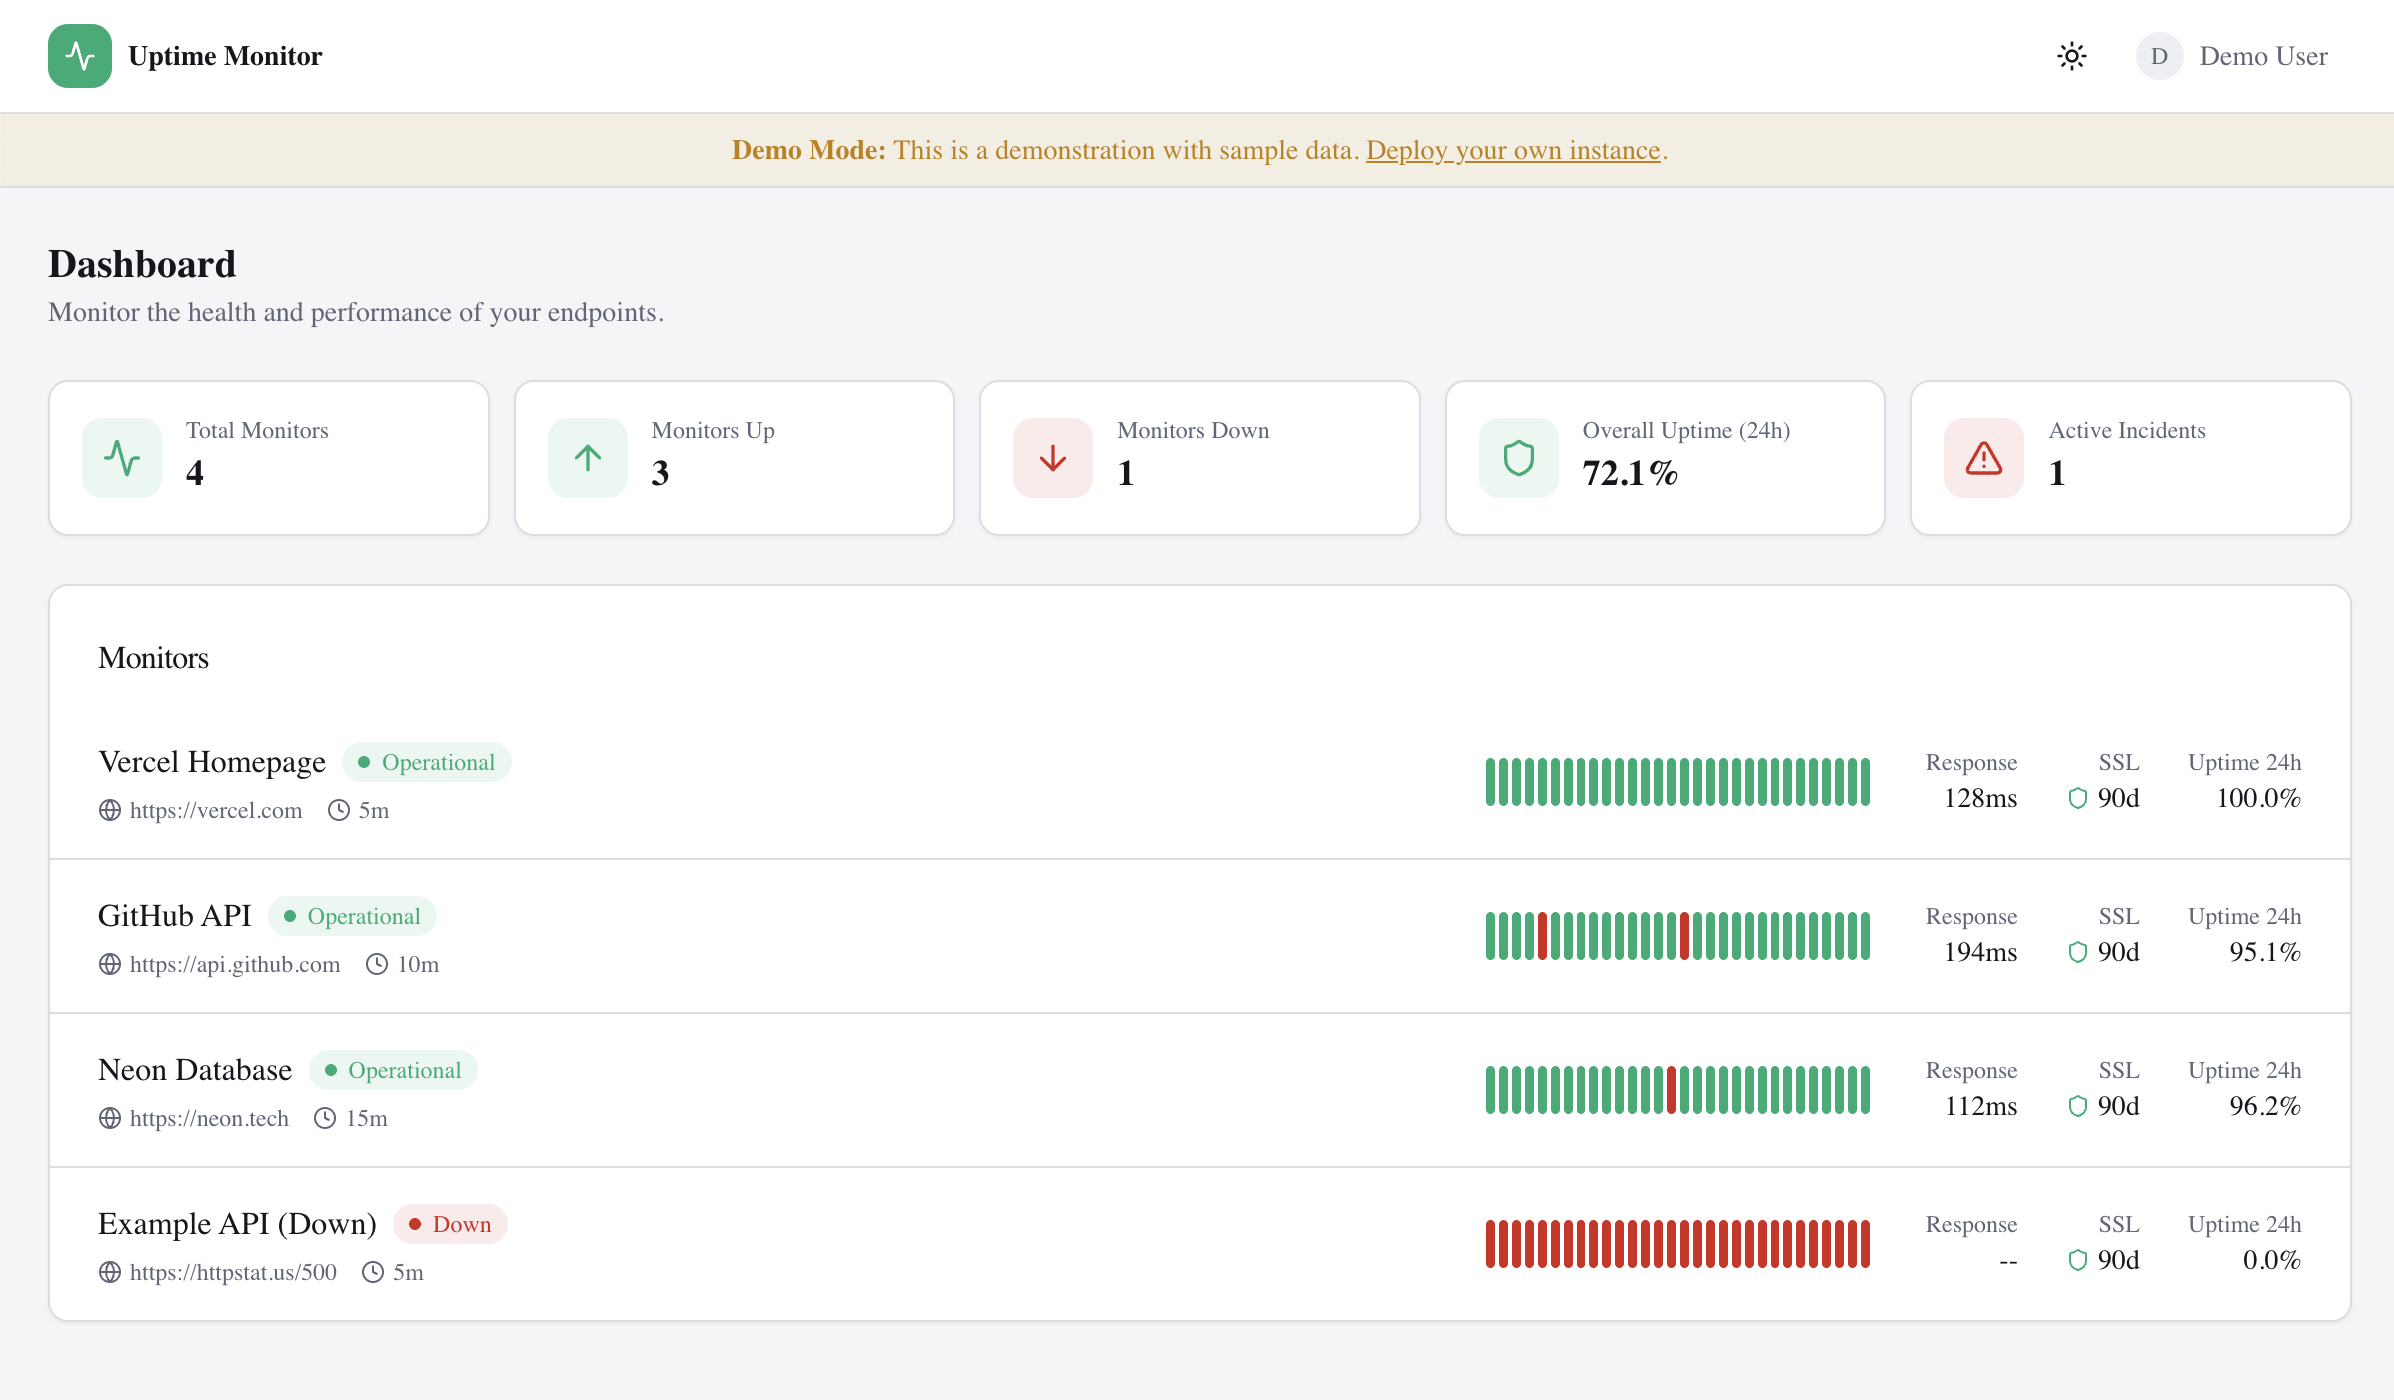Click the Deploy your own instance link
Viewport: 2394px width, 1400px height.
[x=1512, y=150]
